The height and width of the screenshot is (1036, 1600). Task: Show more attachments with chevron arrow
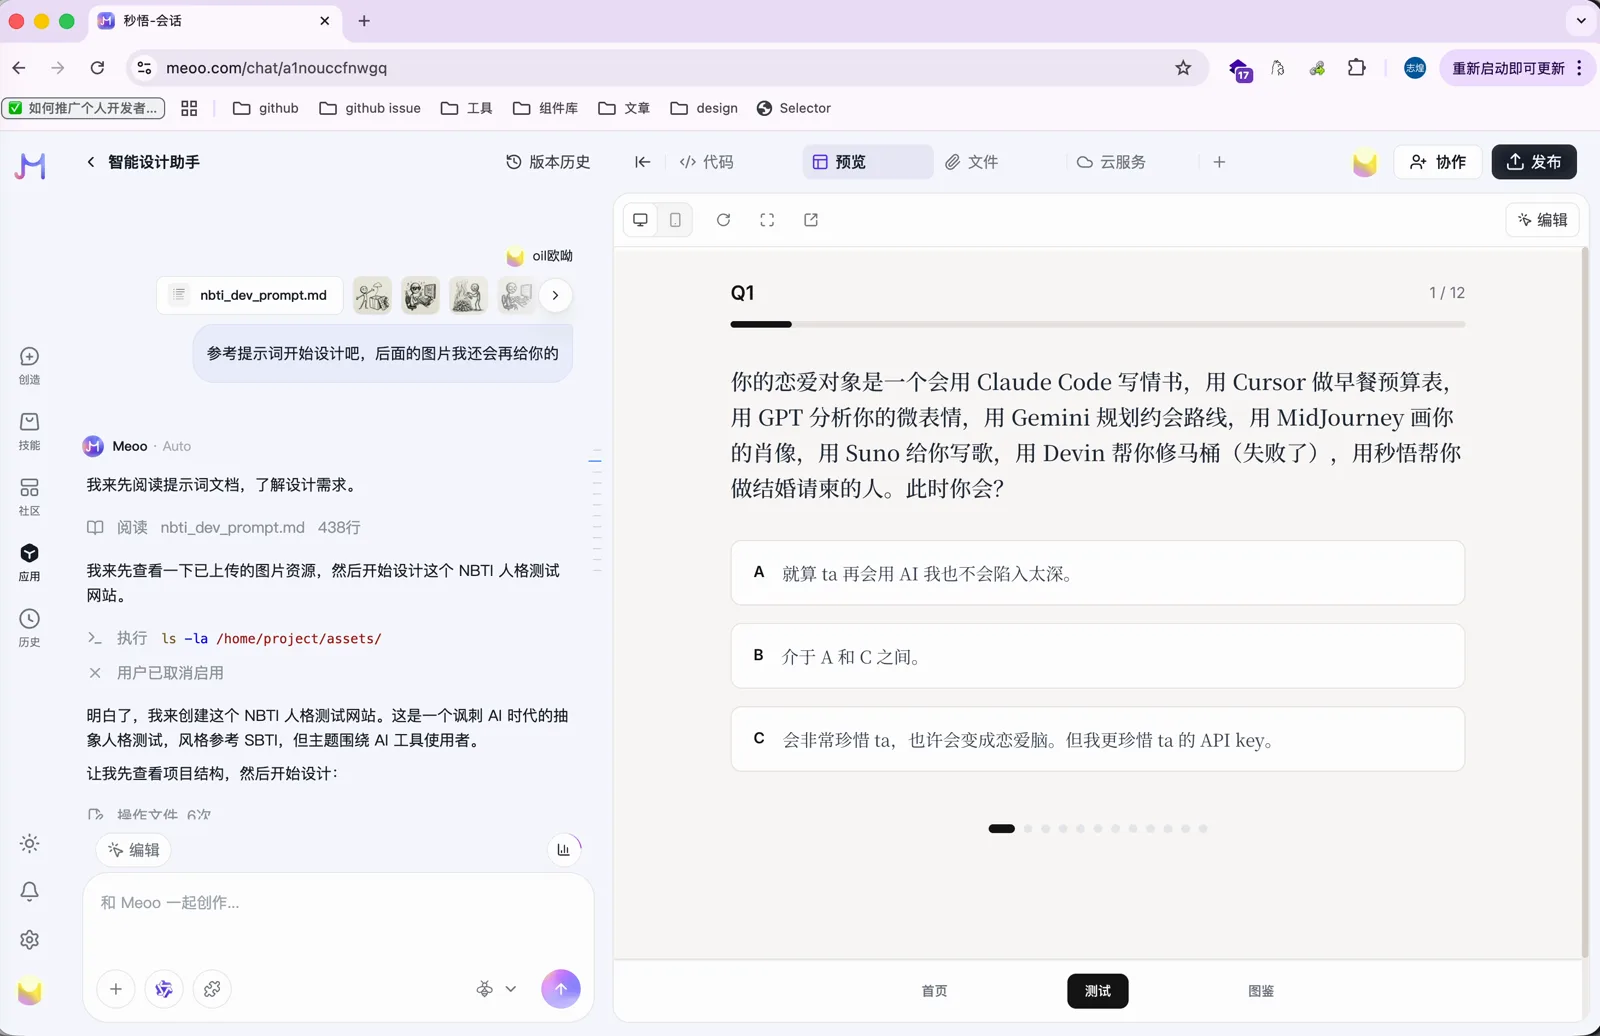click(555, 295)
